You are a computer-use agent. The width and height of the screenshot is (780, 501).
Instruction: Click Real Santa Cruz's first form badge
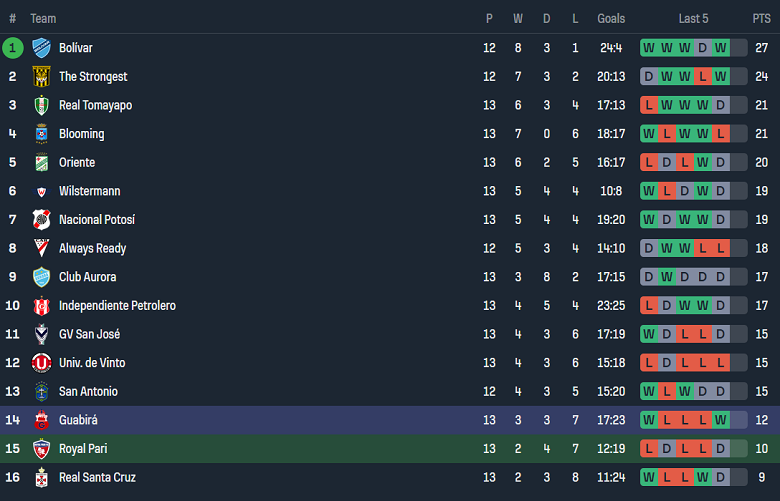click(x=649, y=478)
